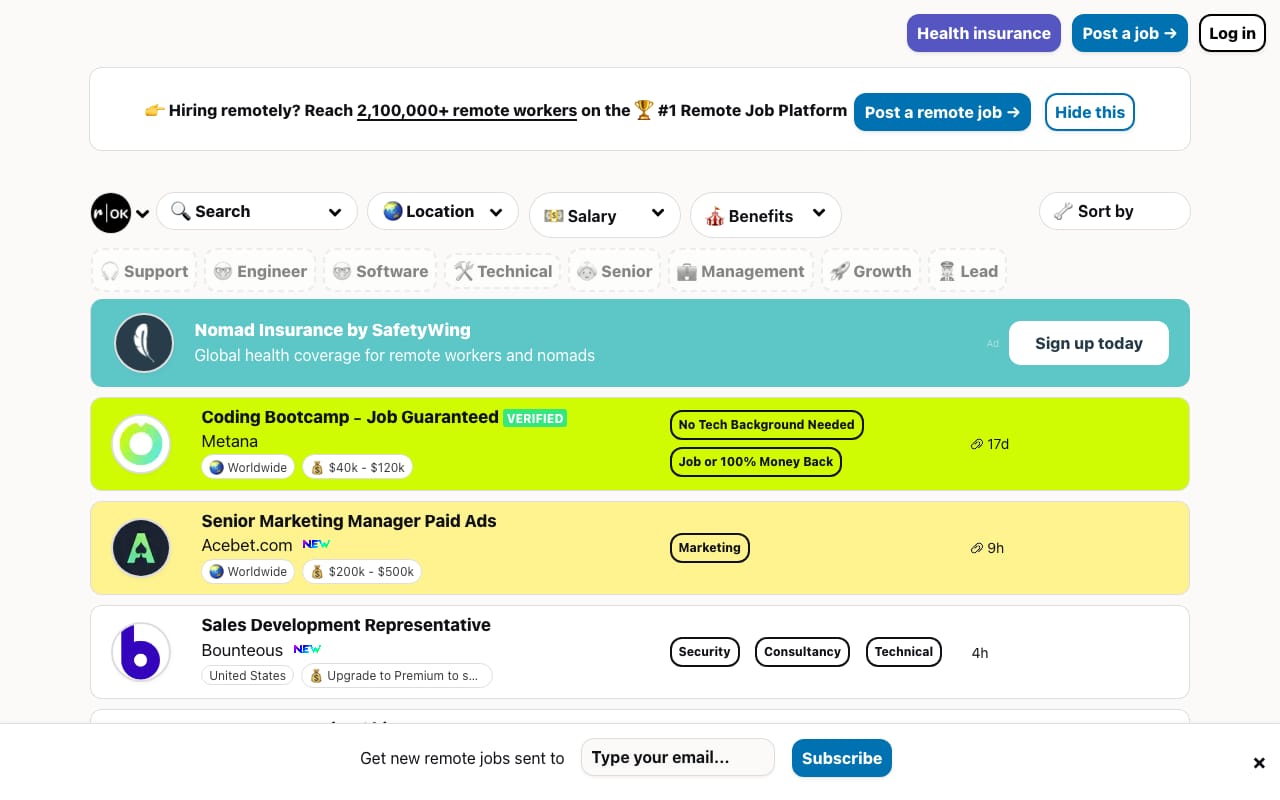Open the 2,100,000+ remote workers link

[467, 111]
